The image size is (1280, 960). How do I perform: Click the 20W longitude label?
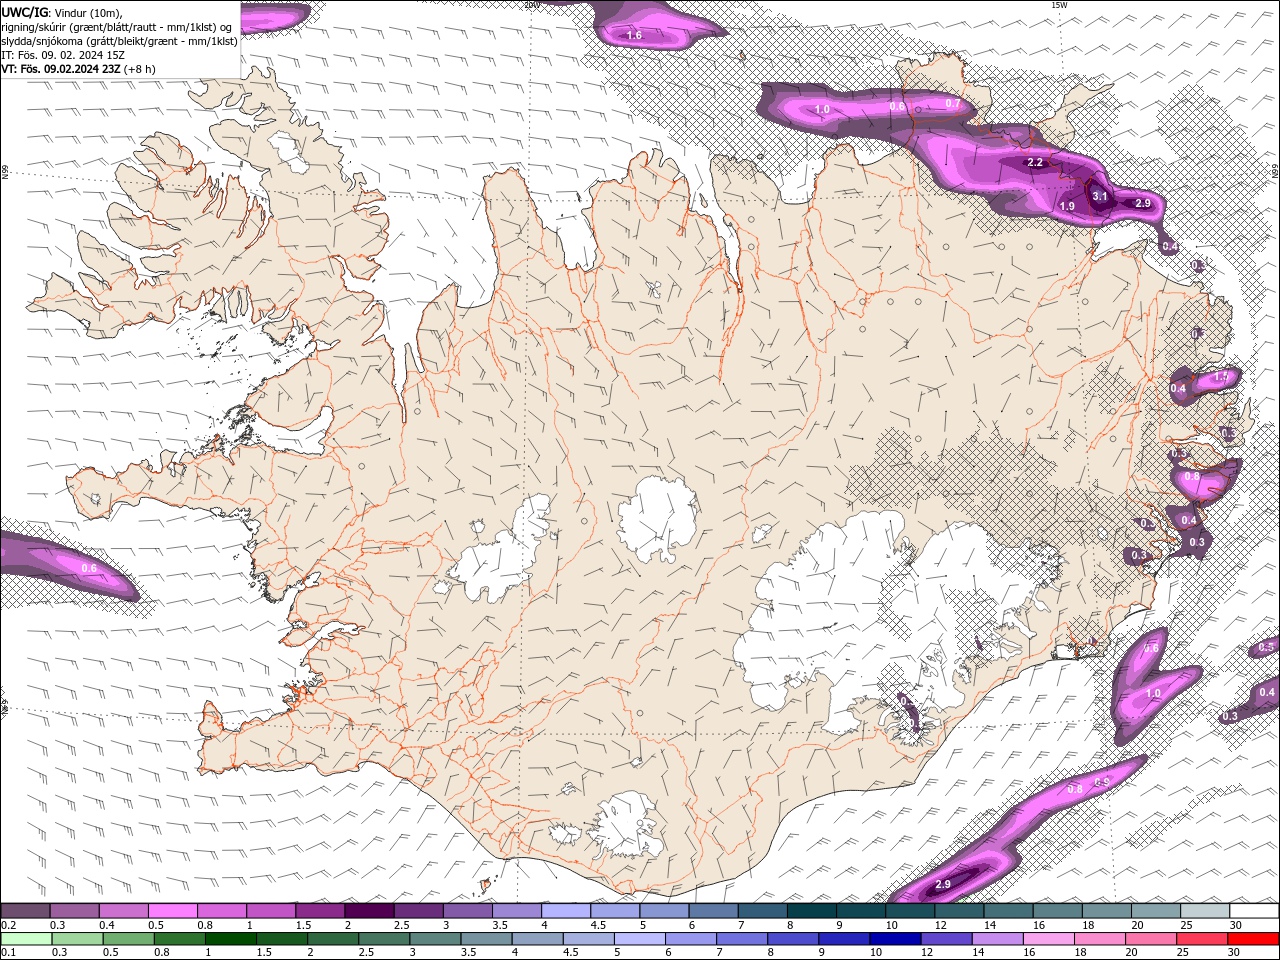pos(533,5)
